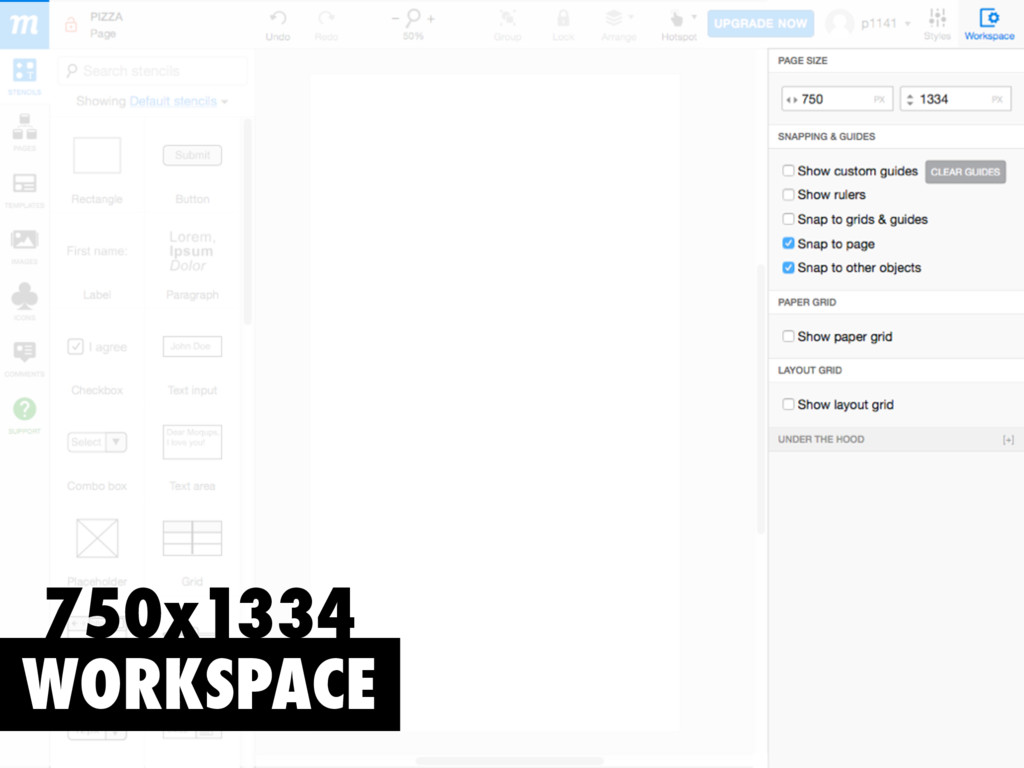Click the stencils panel vertical scrollbar
This screenshot has height=768, width=1024.
247,222
